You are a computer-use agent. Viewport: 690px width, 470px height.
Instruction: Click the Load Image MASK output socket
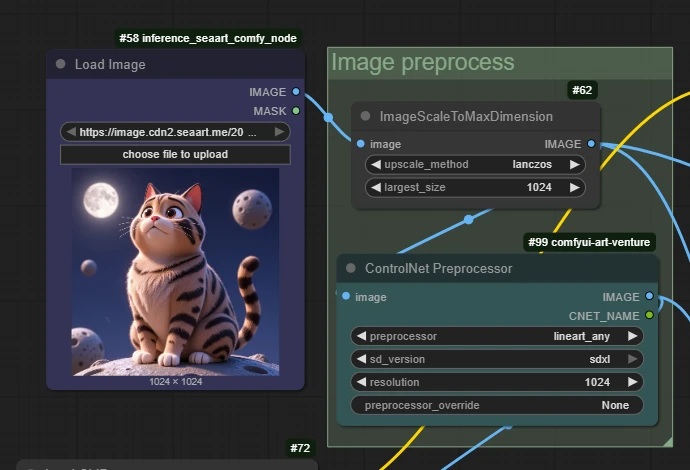pyautogui.click(x=296, y=111)
